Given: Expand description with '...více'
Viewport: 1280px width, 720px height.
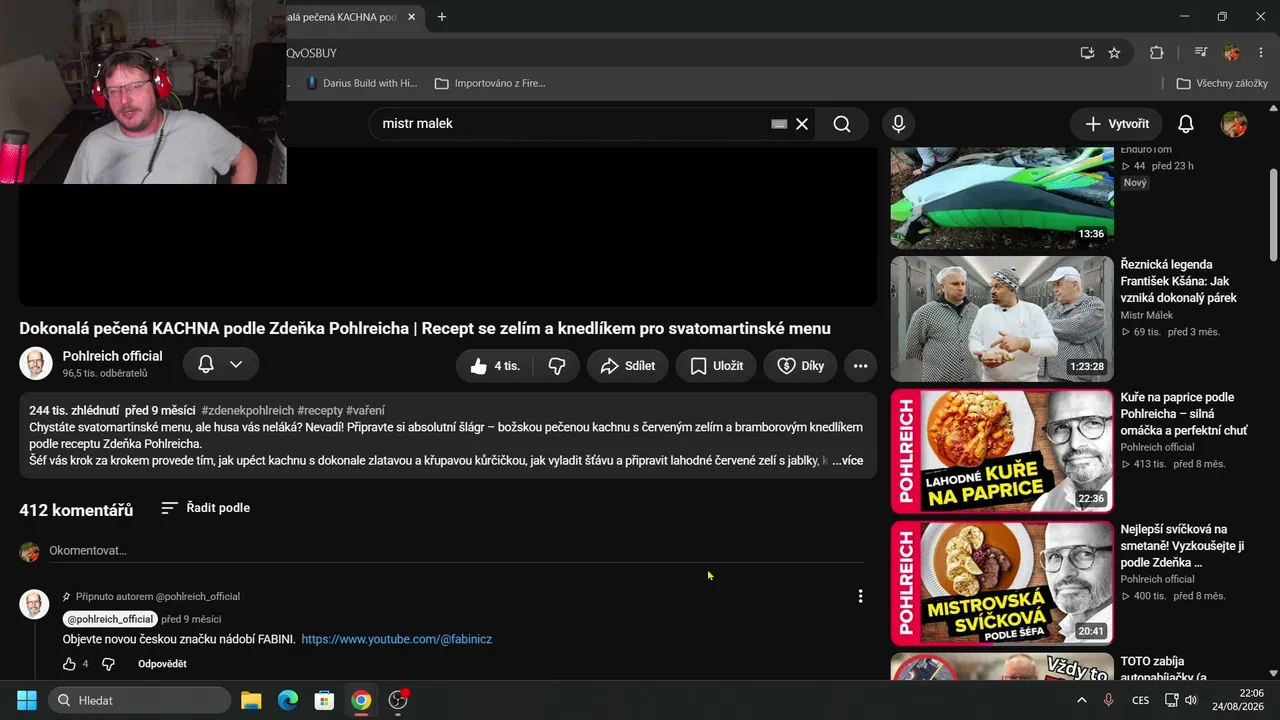Looking at the screenshot, I should [848, 461].
